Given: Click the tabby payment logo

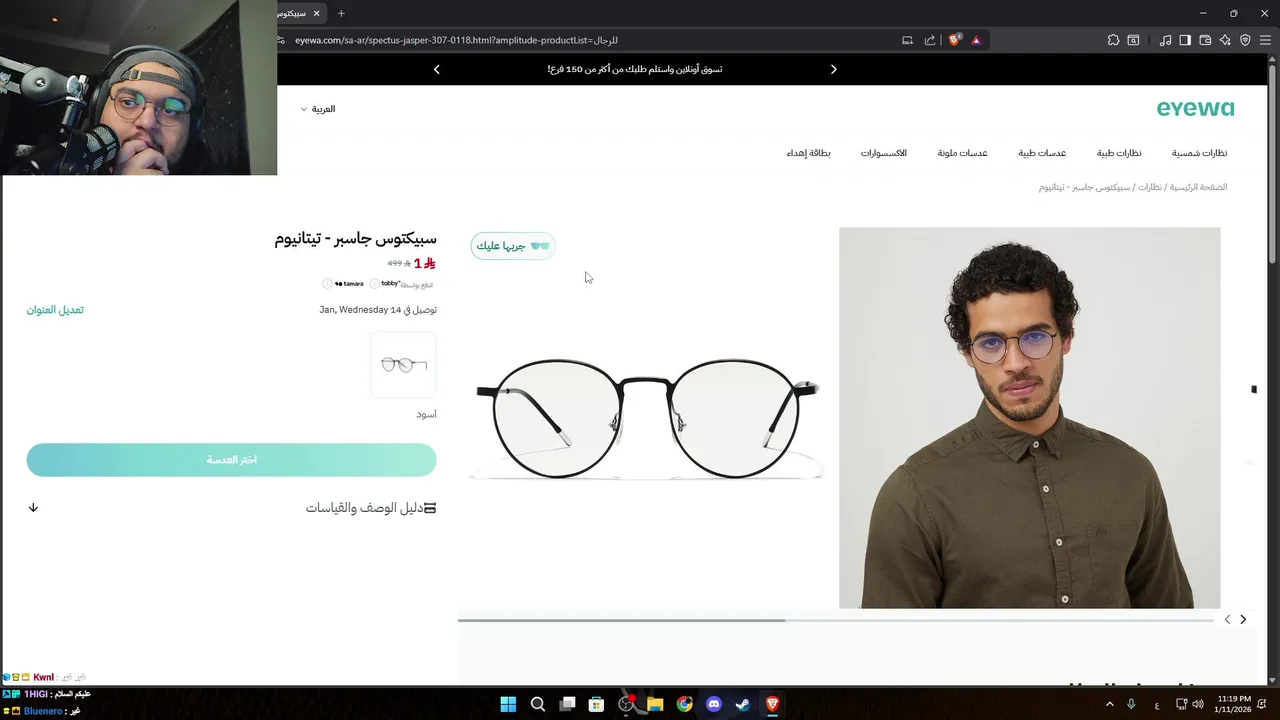Looking at the screenshot, I should pos(390,284).
